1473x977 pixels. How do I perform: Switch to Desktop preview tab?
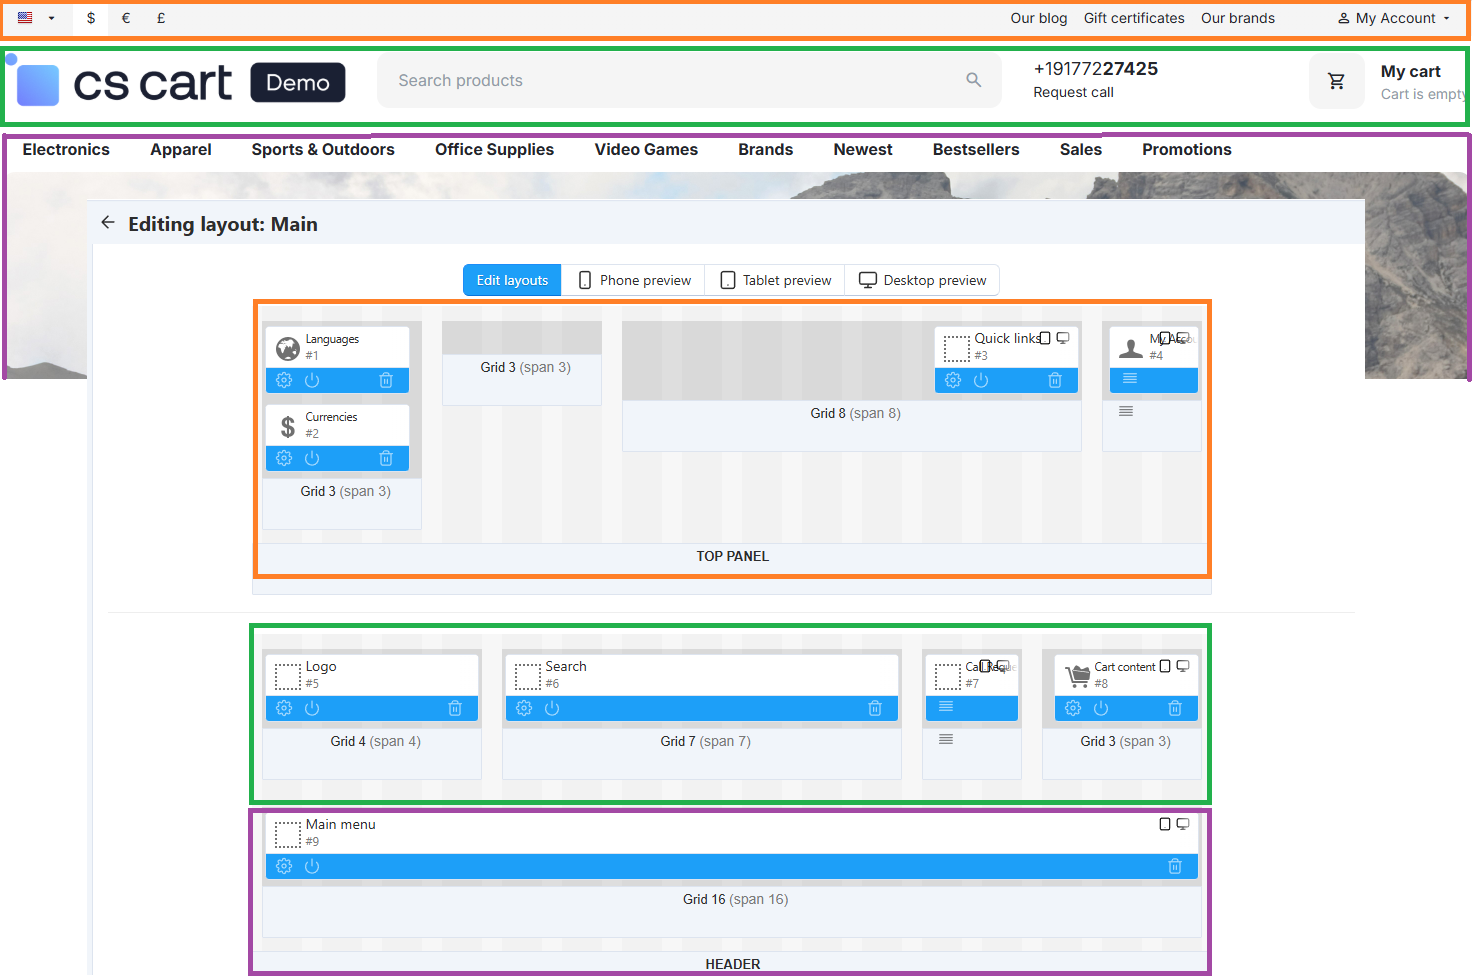[x=922, y=280]
